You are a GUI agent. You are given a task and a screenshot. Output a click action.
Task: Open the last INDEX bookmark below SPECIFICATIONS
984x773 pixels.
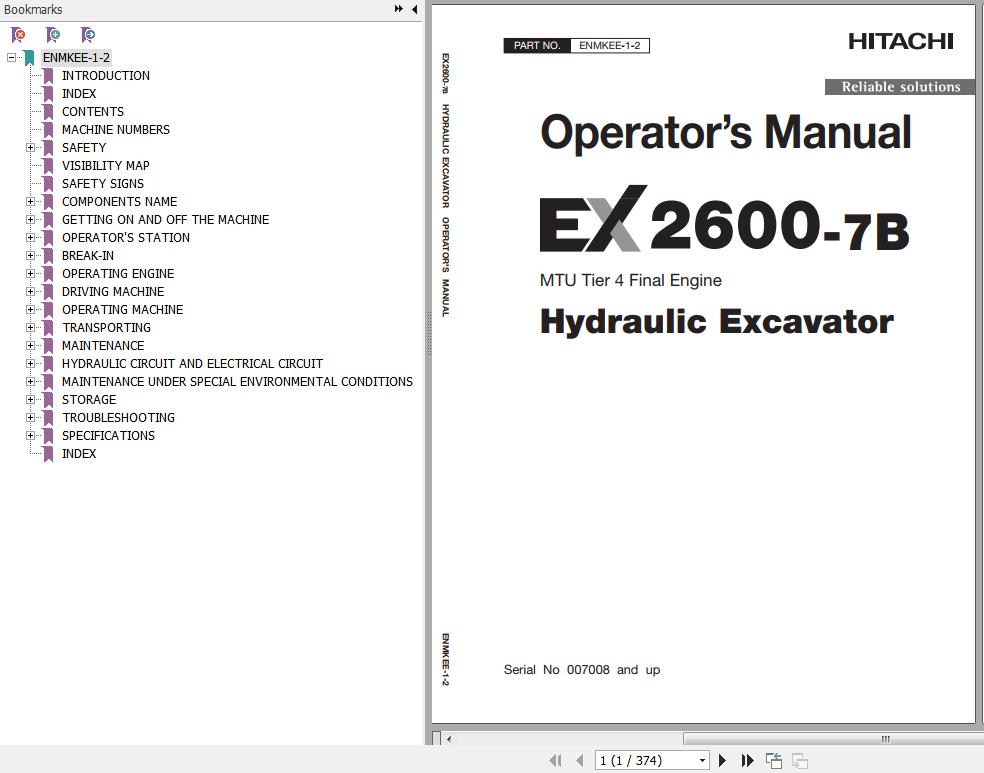point(79,454)
